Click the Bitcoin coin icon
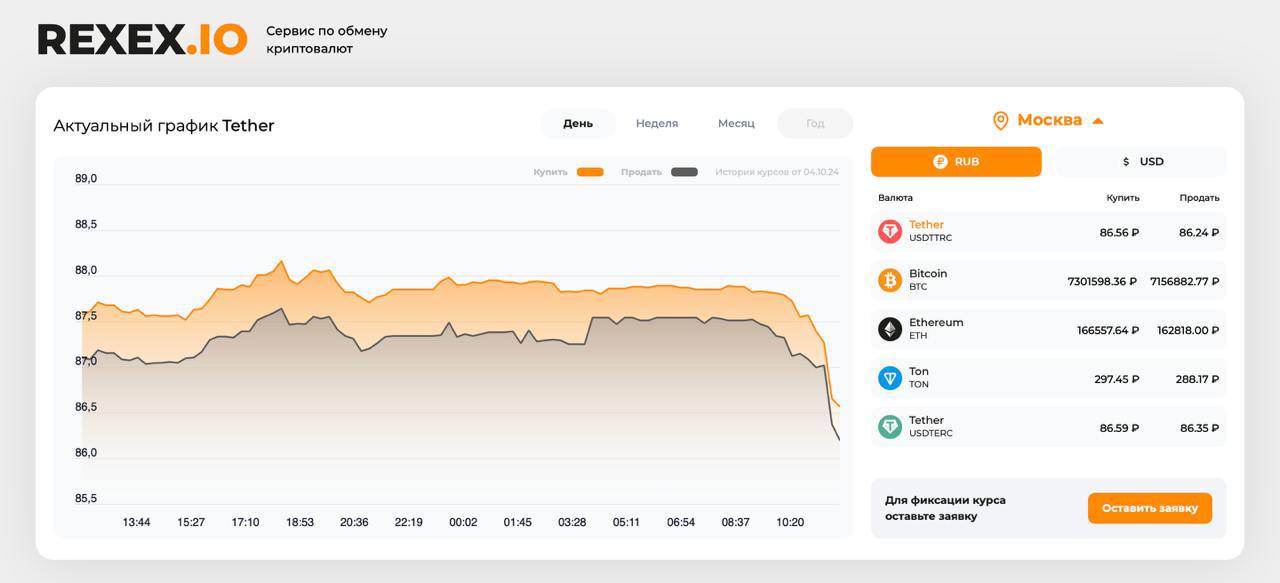This screenshot has height=583, width=1280. click(x=890, y=280)
